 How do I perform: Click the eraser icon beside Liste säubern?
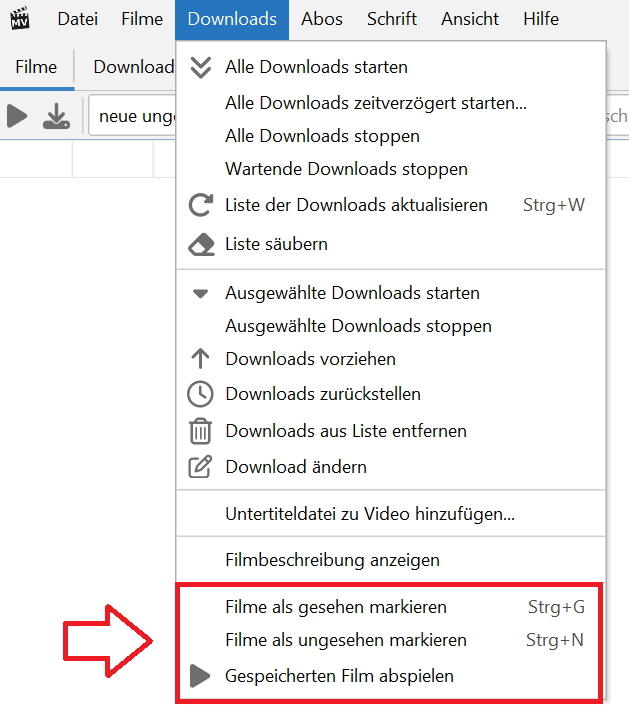click(201, 244)
